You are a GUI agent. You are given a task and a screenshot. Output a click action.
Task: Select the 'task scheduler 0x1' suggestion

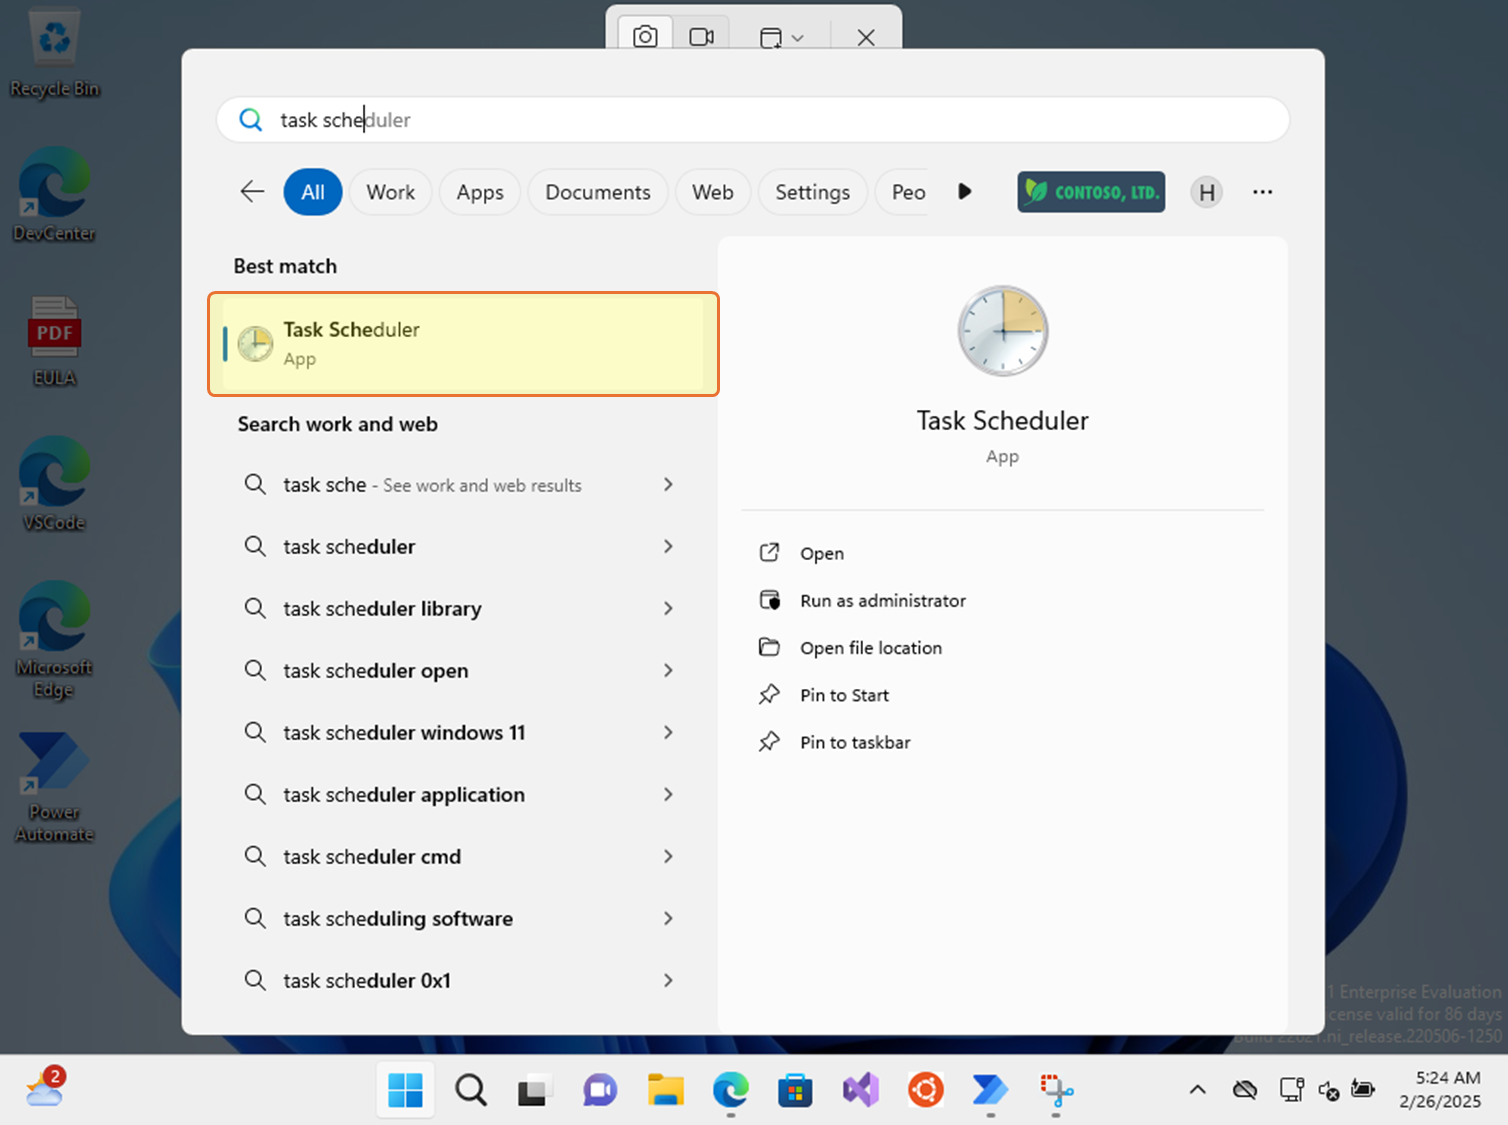pyautogui.click(x=367, y=981)
